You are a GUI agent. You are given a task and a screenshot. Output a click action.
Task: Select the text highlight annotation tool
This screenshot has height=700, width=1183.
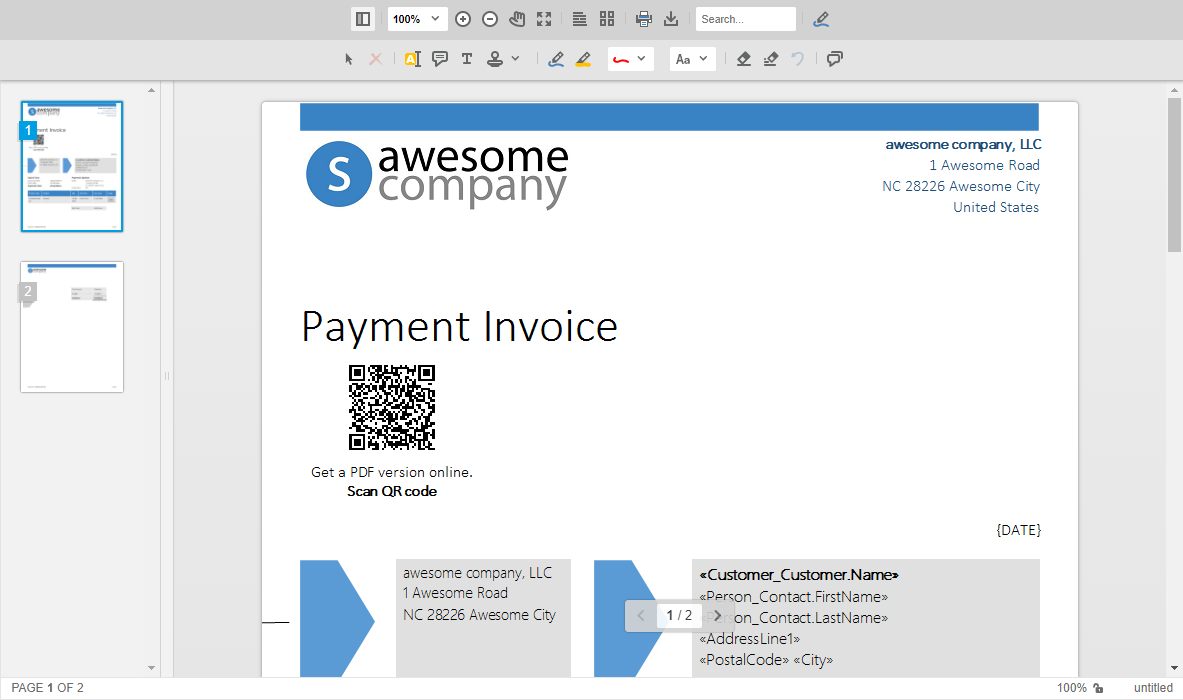(x=413, y=59)
